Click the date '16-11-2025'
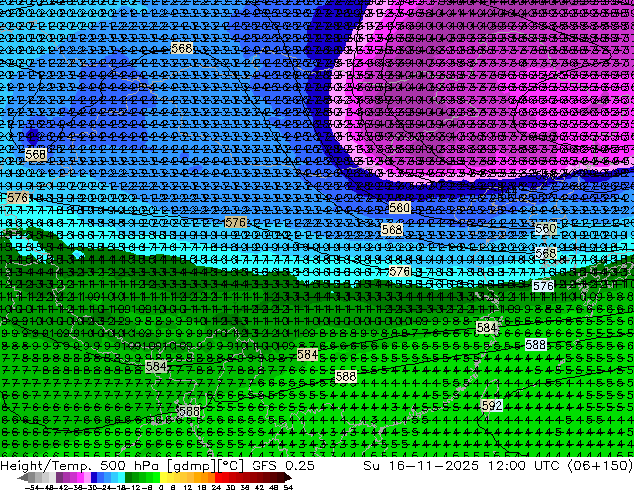The width and height of the screenshot is (634, 490). (x=434, y=466)
